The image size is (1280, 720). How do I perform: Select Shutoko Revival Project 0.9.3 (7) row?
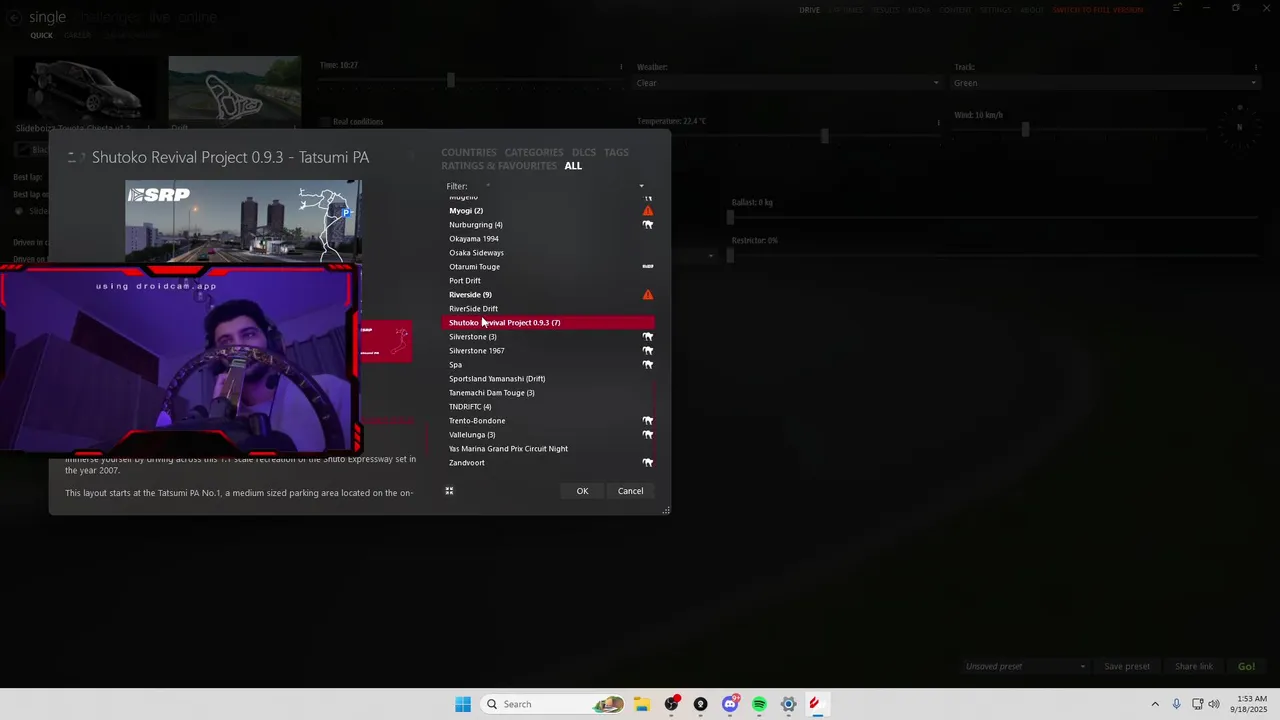pyautogui.click(x=548, y=323)
